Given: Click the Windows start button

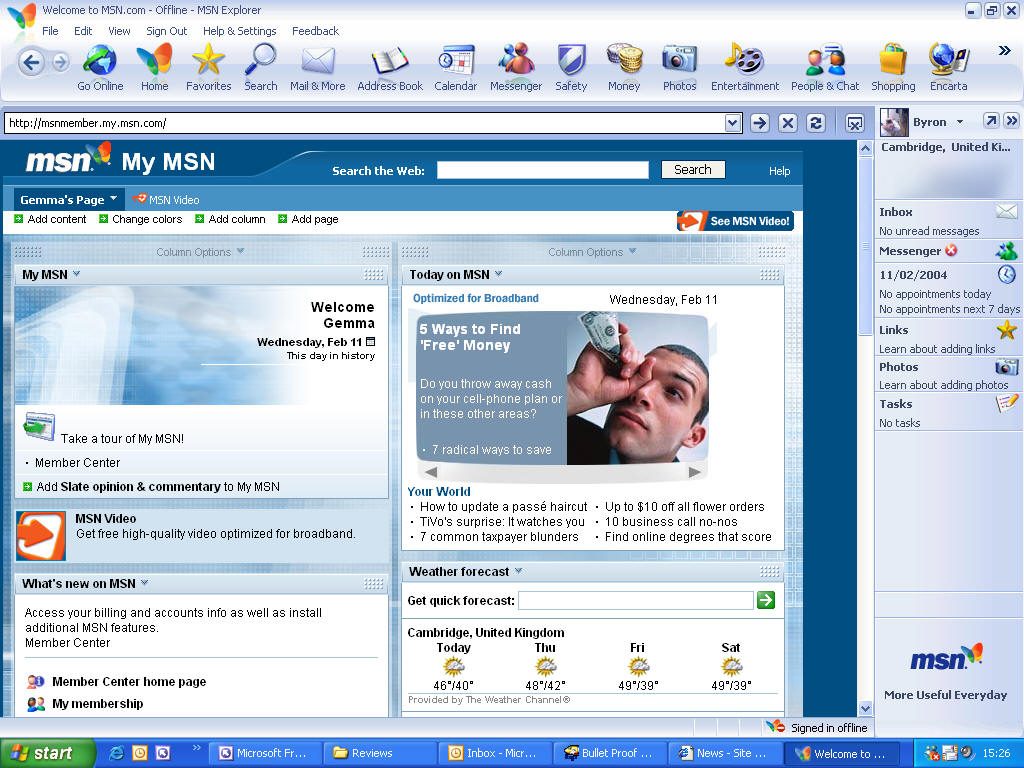Looking at the screenshot, I should pos(47,753).
